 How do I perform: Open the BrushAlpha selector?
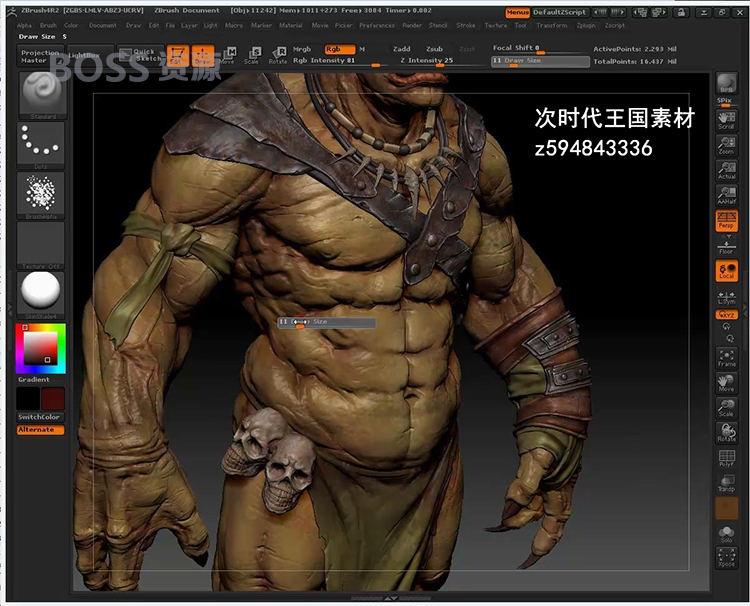(x=41, y=195)
